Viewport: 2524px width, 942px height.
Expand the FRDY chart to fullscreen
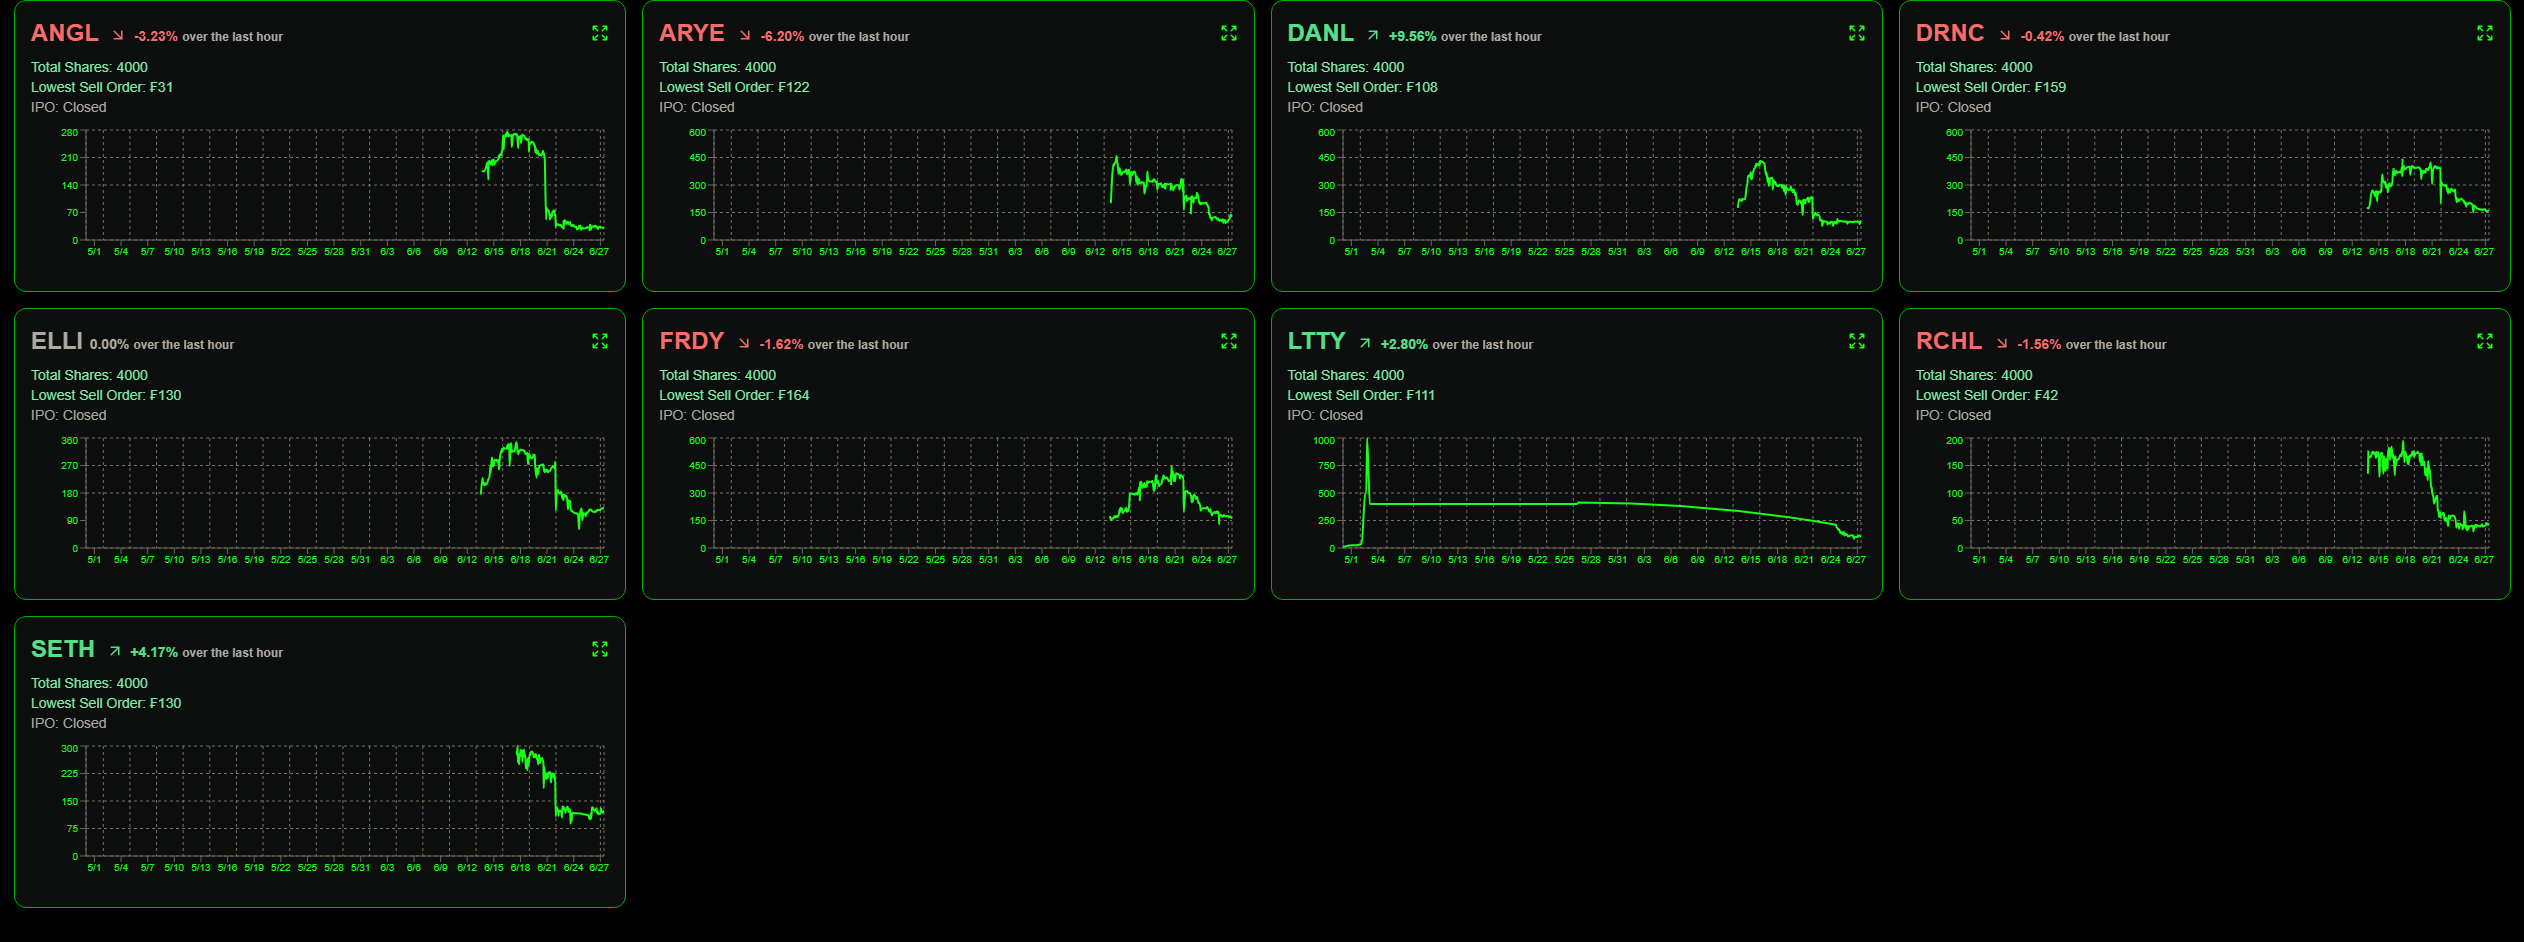tap(1229, 341)
